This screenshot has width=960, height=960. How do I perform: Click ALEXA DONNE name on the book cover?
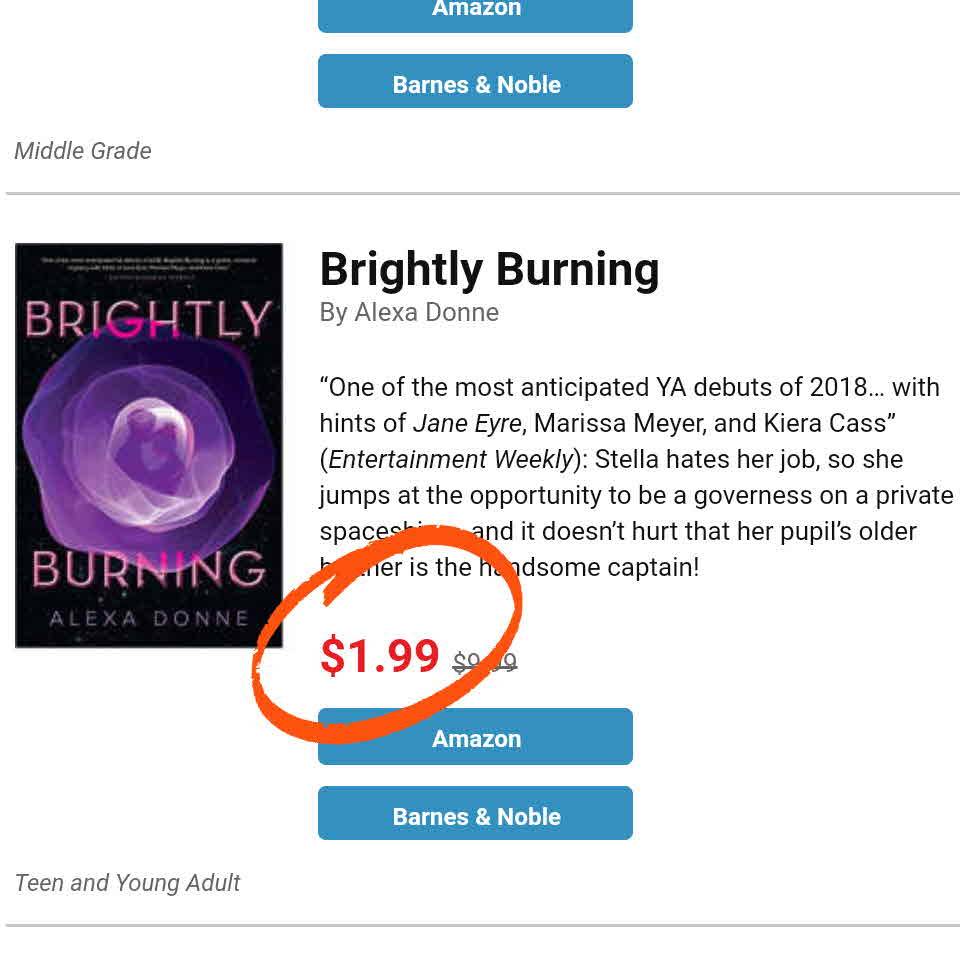coord(149,618)
